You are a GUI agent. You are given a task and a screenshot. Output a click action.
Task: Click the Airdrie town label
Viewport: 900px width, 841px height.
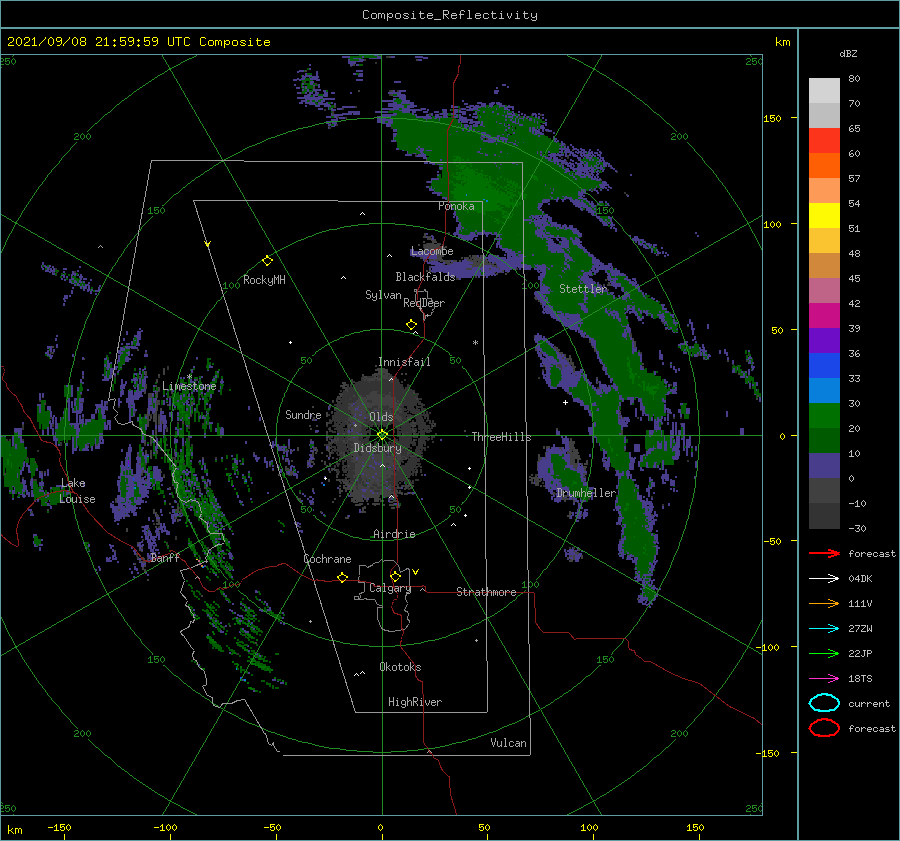[x=394, y=534]
